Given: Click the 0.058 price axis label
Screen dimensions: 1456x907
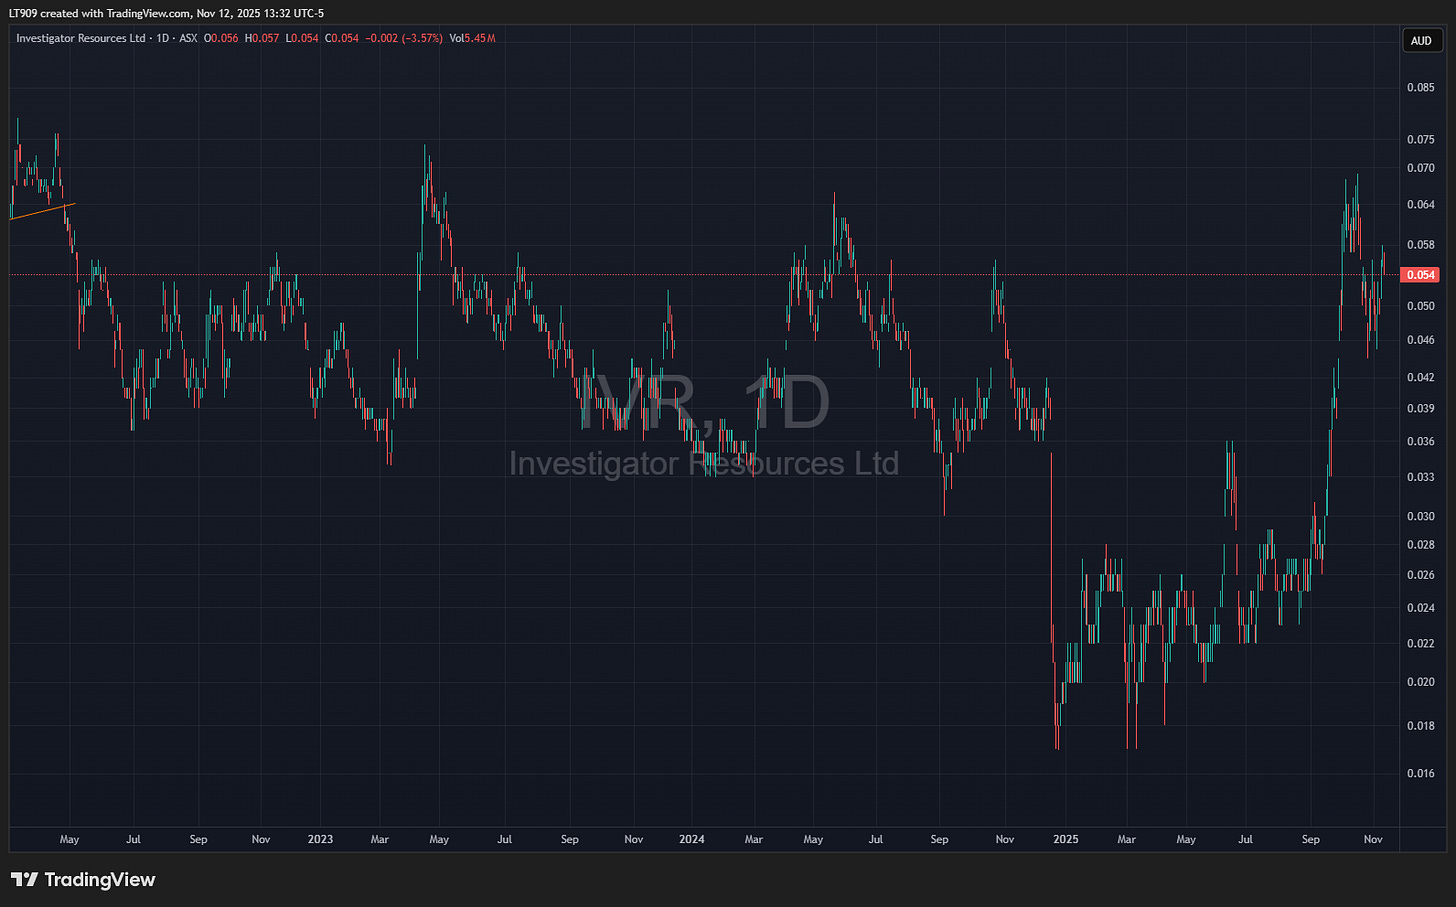Looking at the screenshot, I should click(x=1420, y=245).
